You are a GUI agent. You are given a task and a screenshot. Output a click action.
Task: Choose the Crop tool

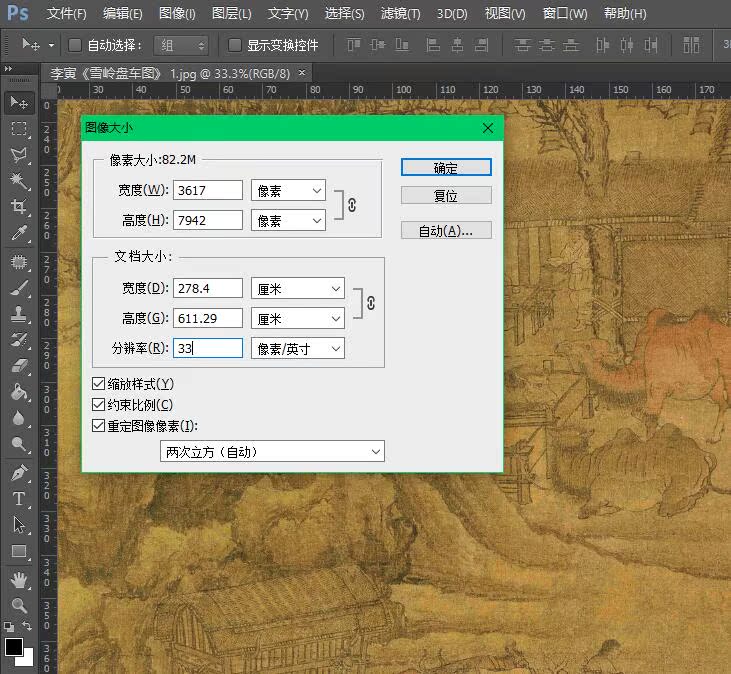tap(18, 207)
